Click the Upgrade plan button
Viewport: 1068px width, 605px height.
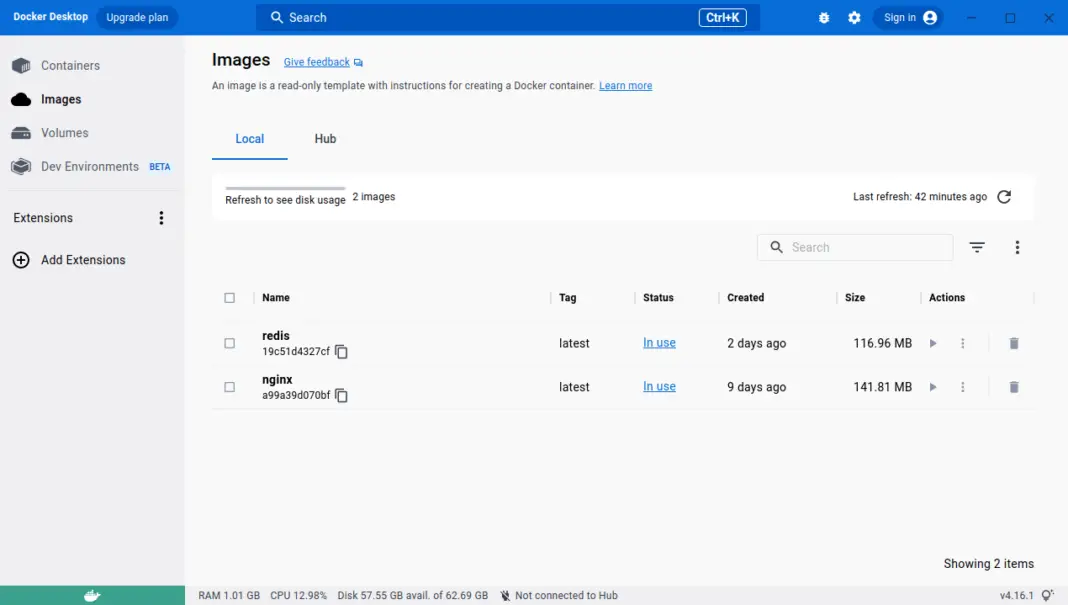pyautogui.click(x=137, y=18)
